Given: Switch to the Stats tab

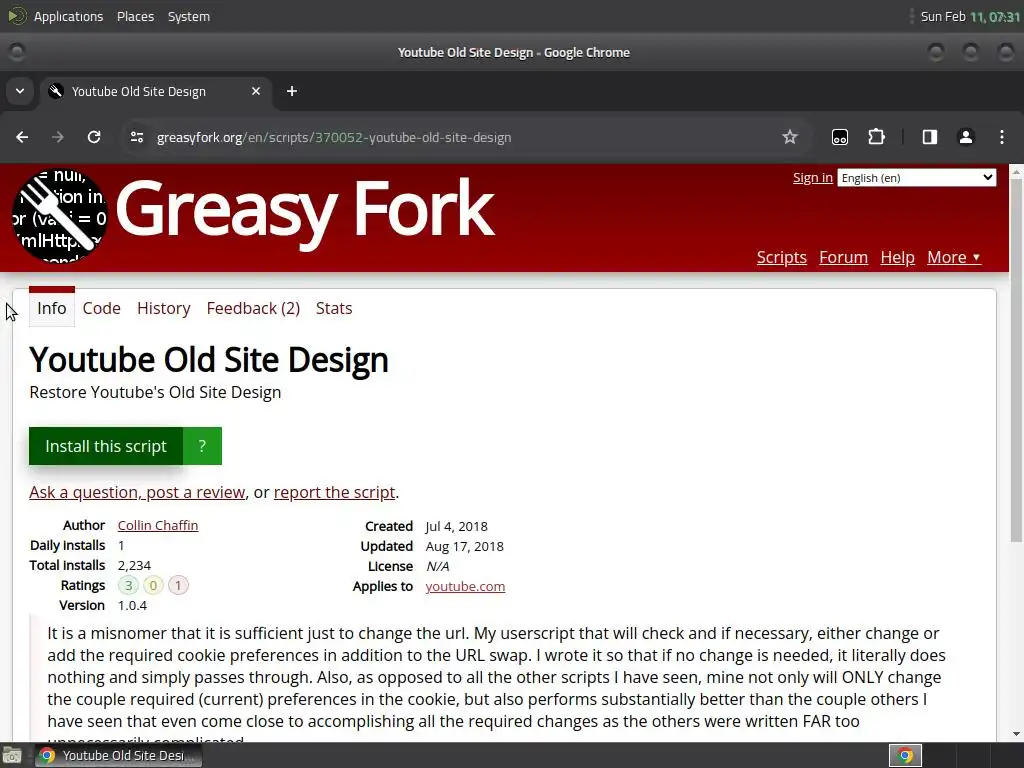Looking at the screenshot, I should tap(334, 308).
